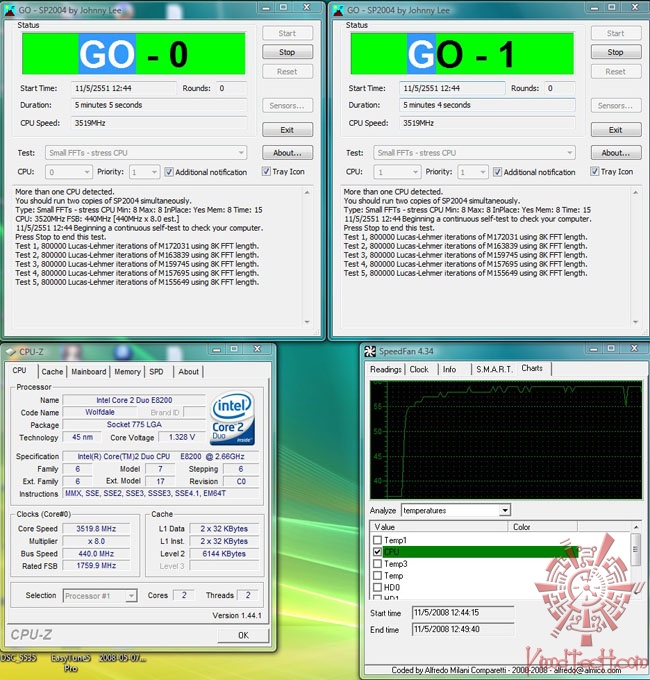This screenshot has width=650, height=680.
Task: Open the Test dropdown in left SP2004 window
Action: coord(146,153)
